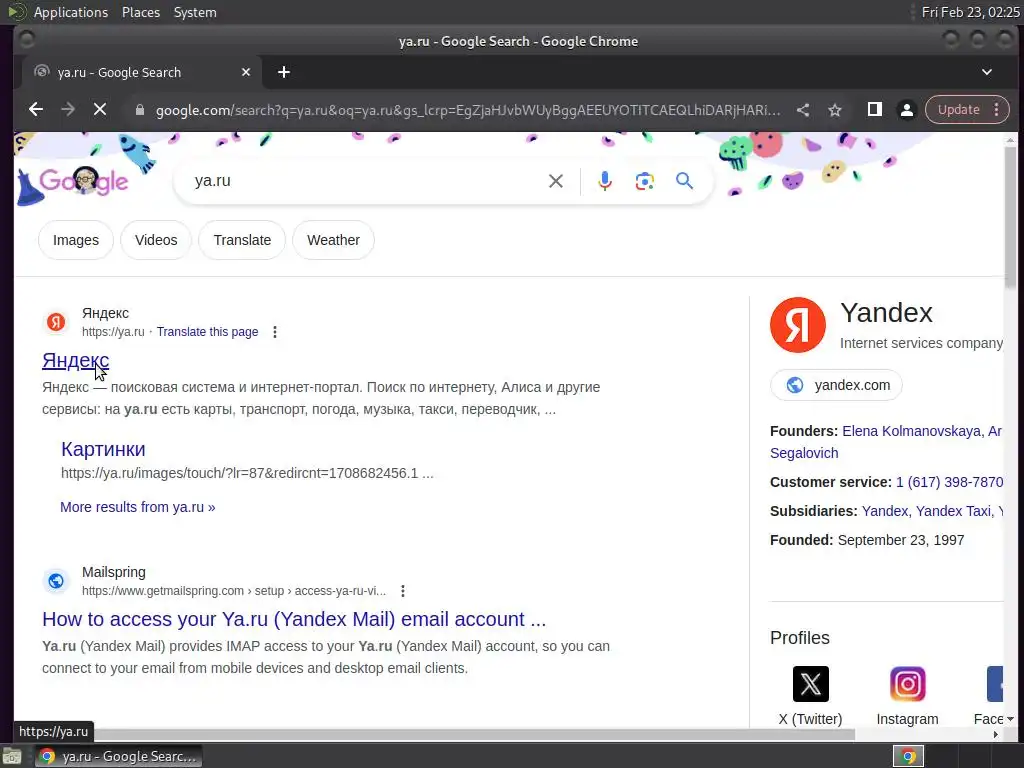The image size is (1024, 768).
Task: Click the show desktop icon in the bottom panel
Action: click(11, 757)
